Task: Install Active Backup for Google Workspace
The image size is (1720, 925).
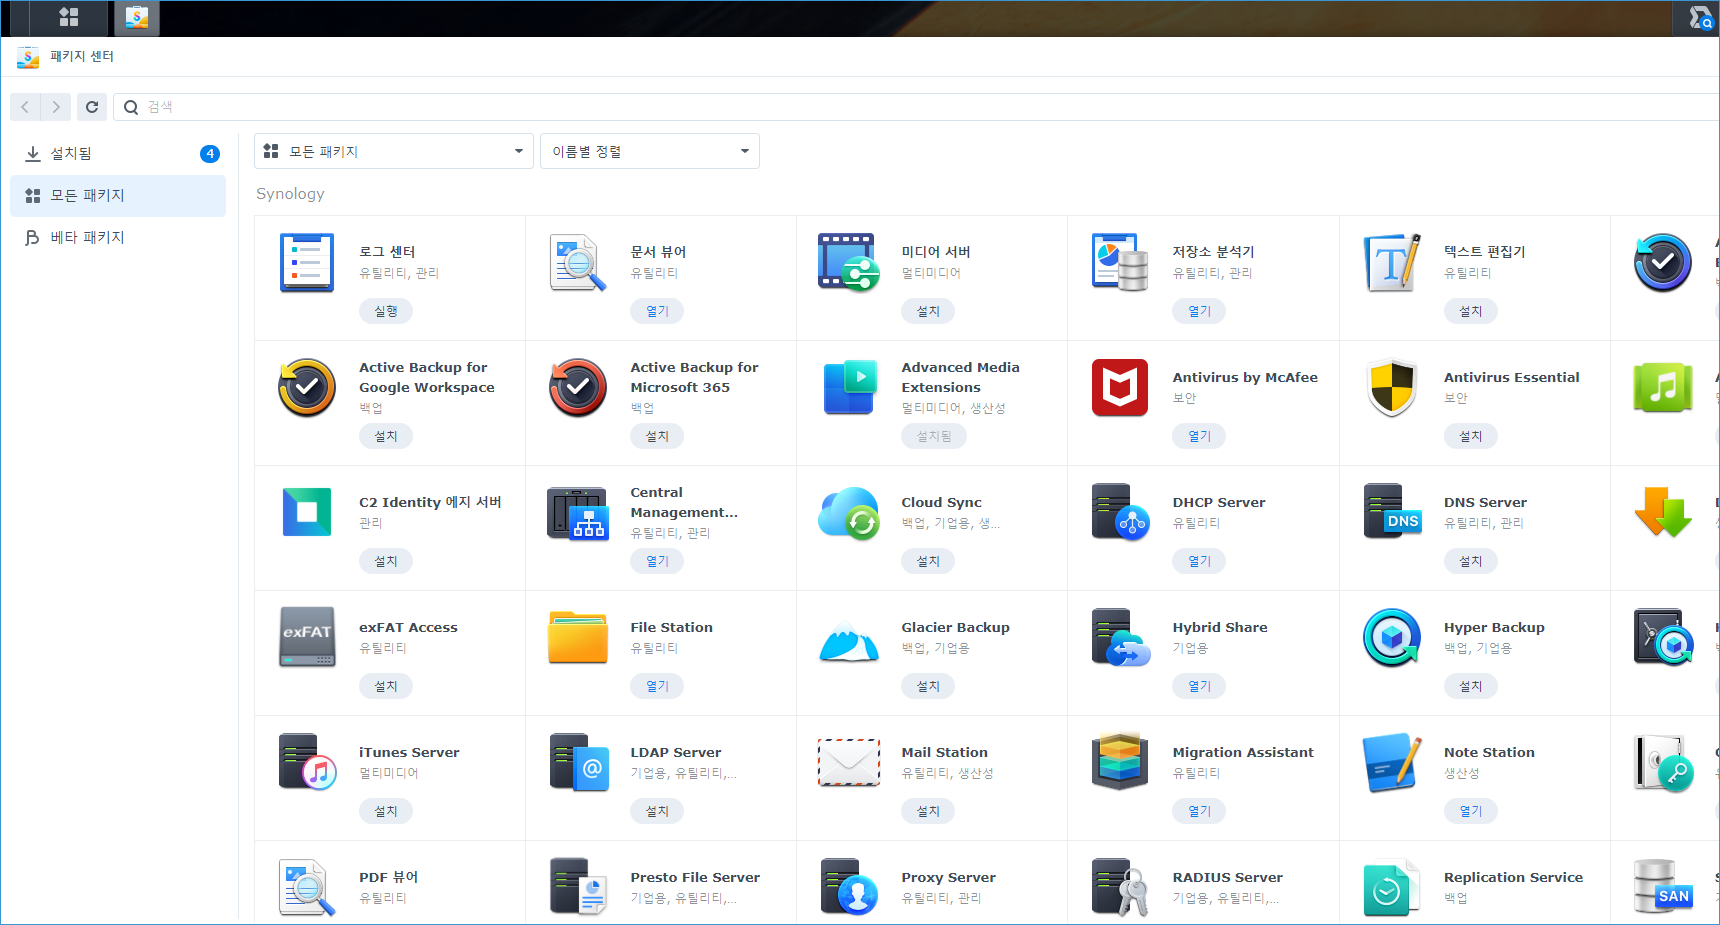Action: [x=386, y=436]
